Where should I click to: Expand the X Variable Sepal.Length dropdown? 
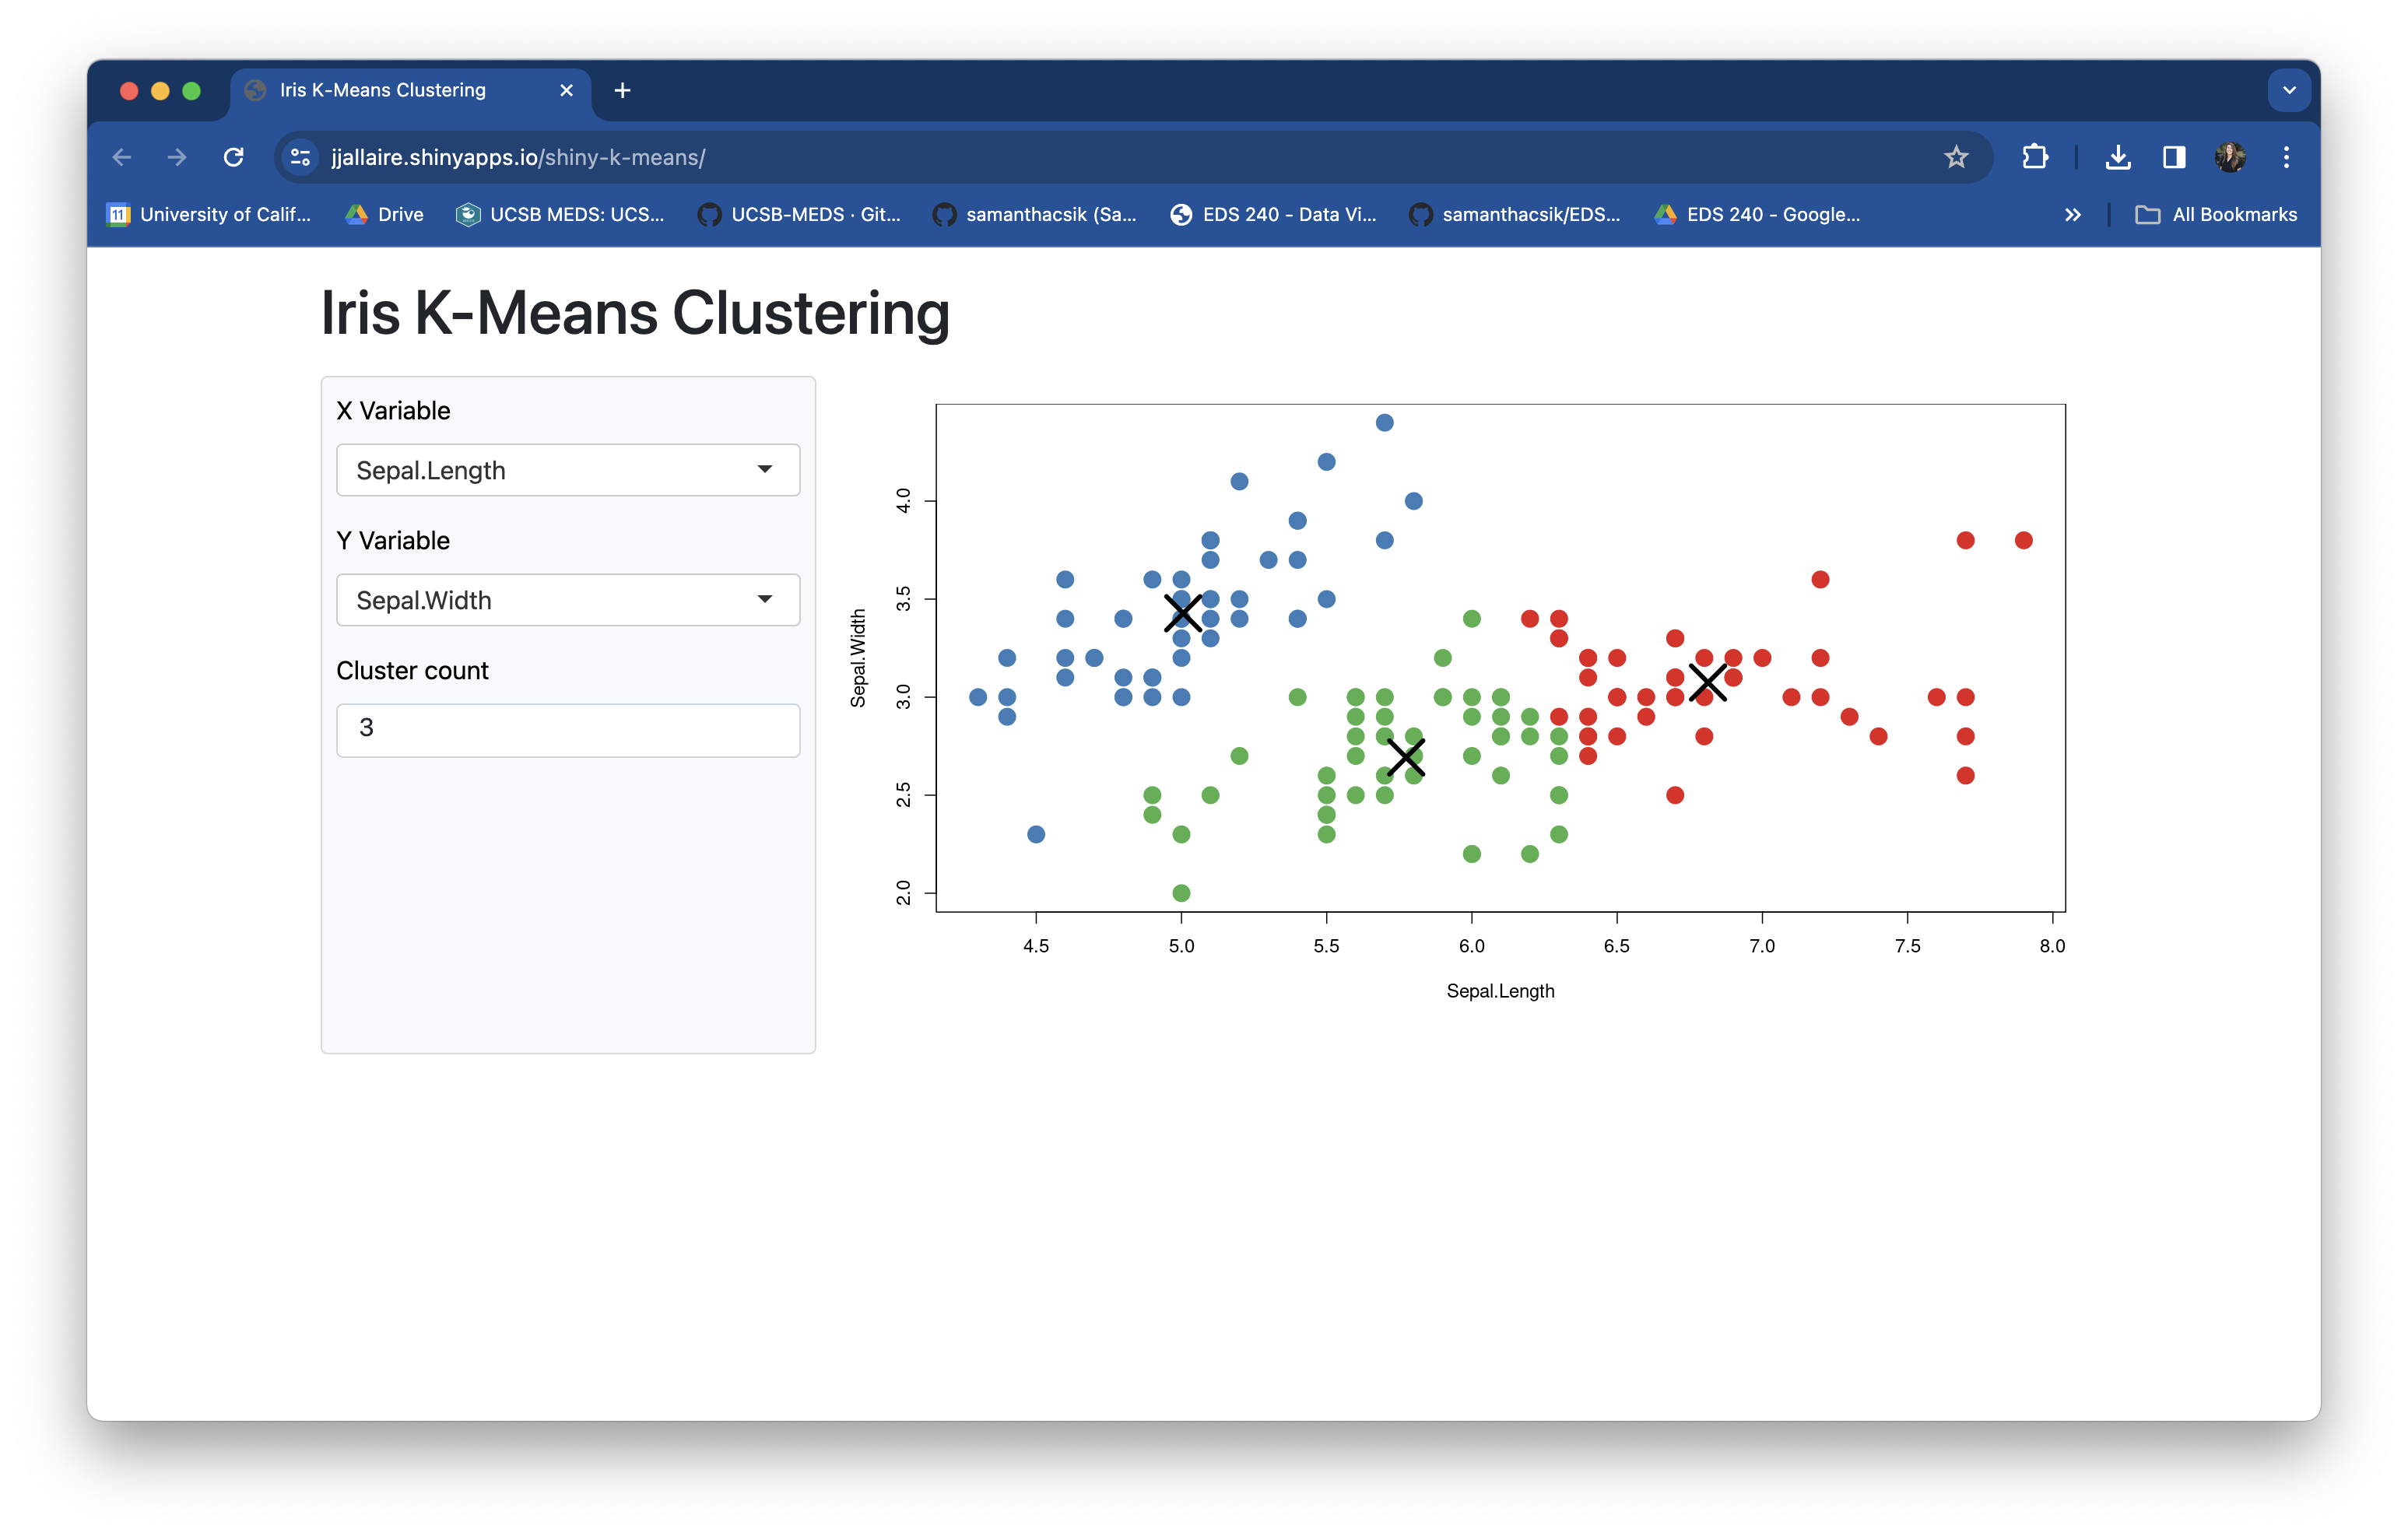(568, 470)
